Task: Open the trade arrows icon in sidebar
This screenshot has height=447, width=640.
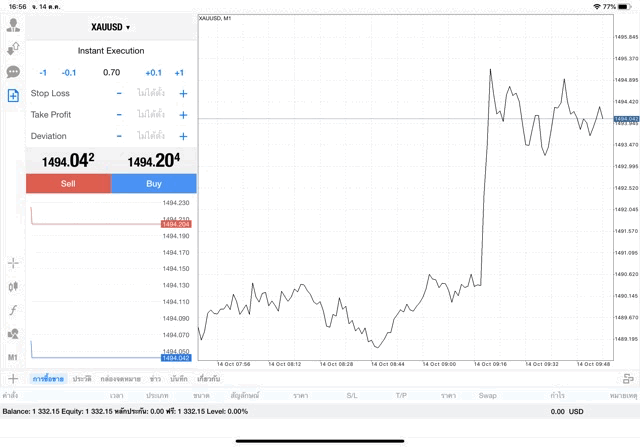Action: coord(13,48)
